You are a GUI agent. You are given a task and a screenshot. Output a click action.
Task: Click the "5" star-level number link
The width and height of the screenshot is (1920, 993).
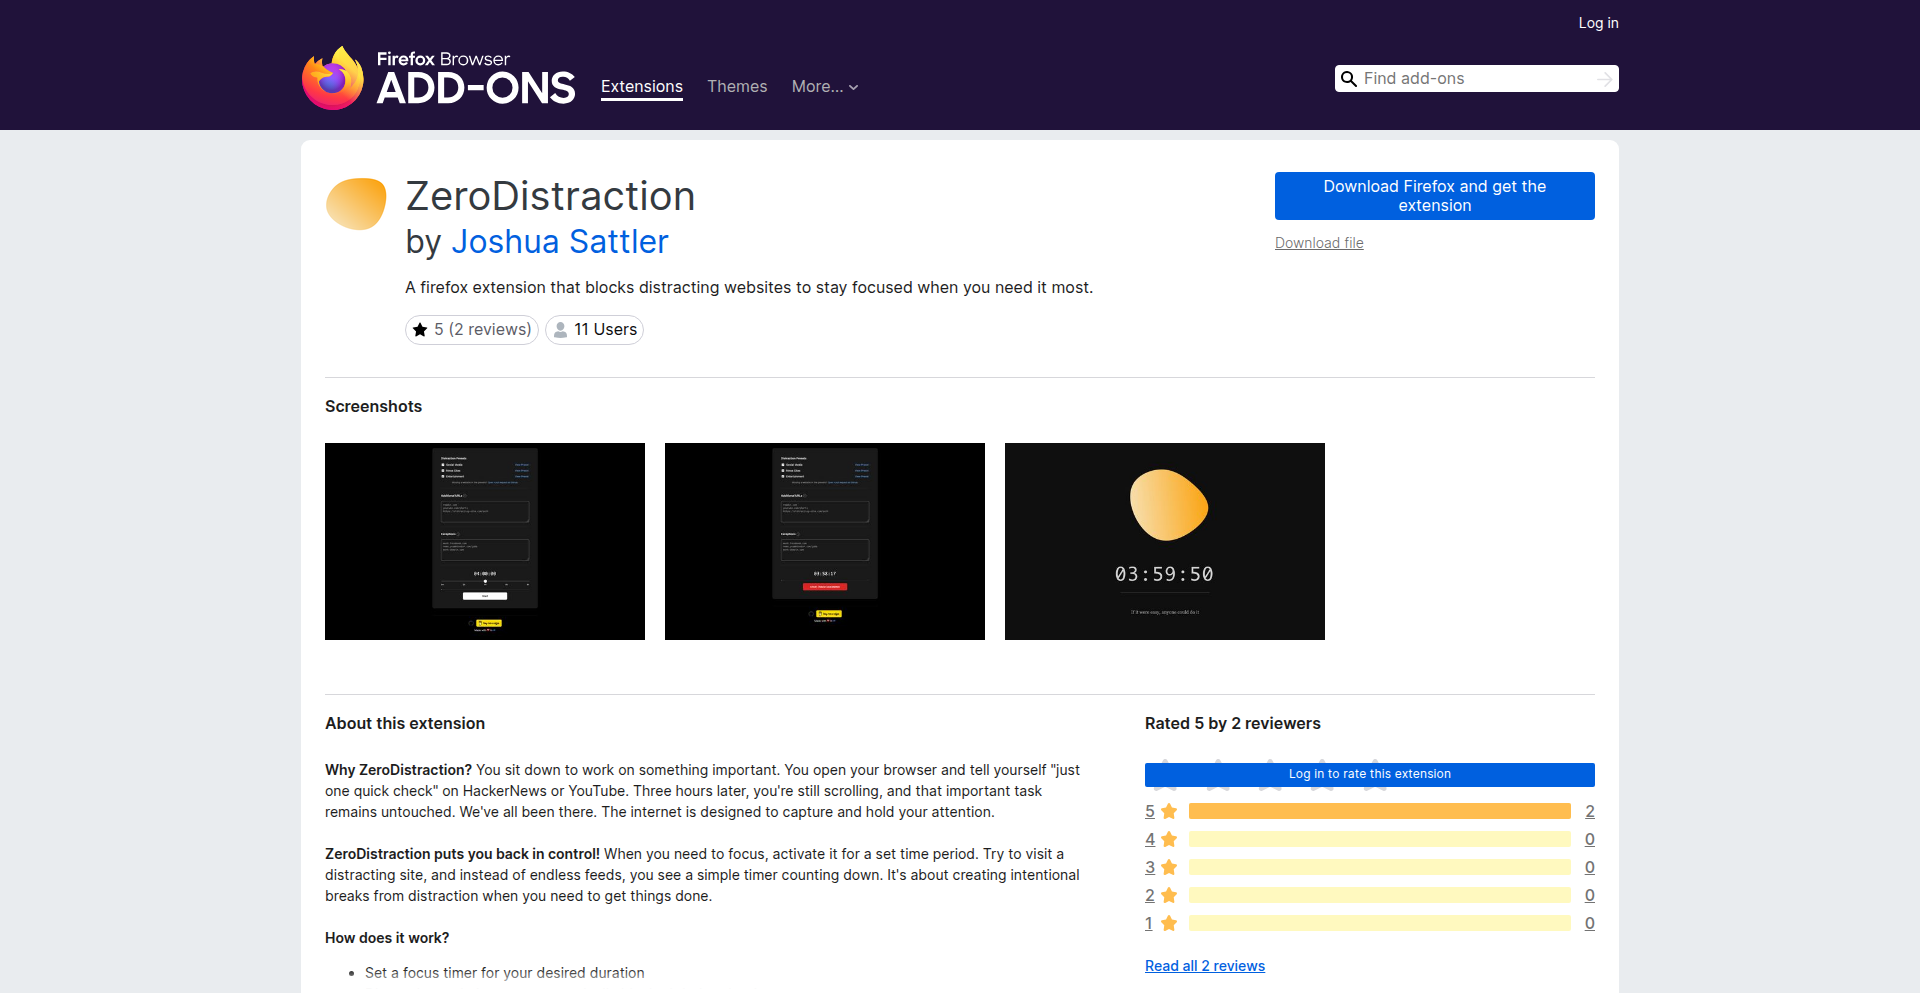click(1150, 811)
